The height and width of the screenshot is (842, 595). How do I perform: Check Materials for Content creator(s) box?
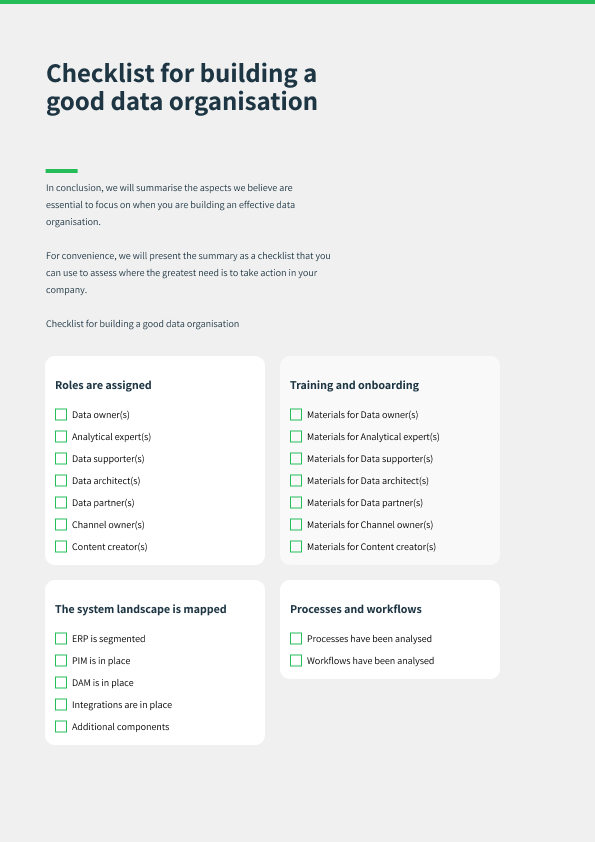coord(296,547)
